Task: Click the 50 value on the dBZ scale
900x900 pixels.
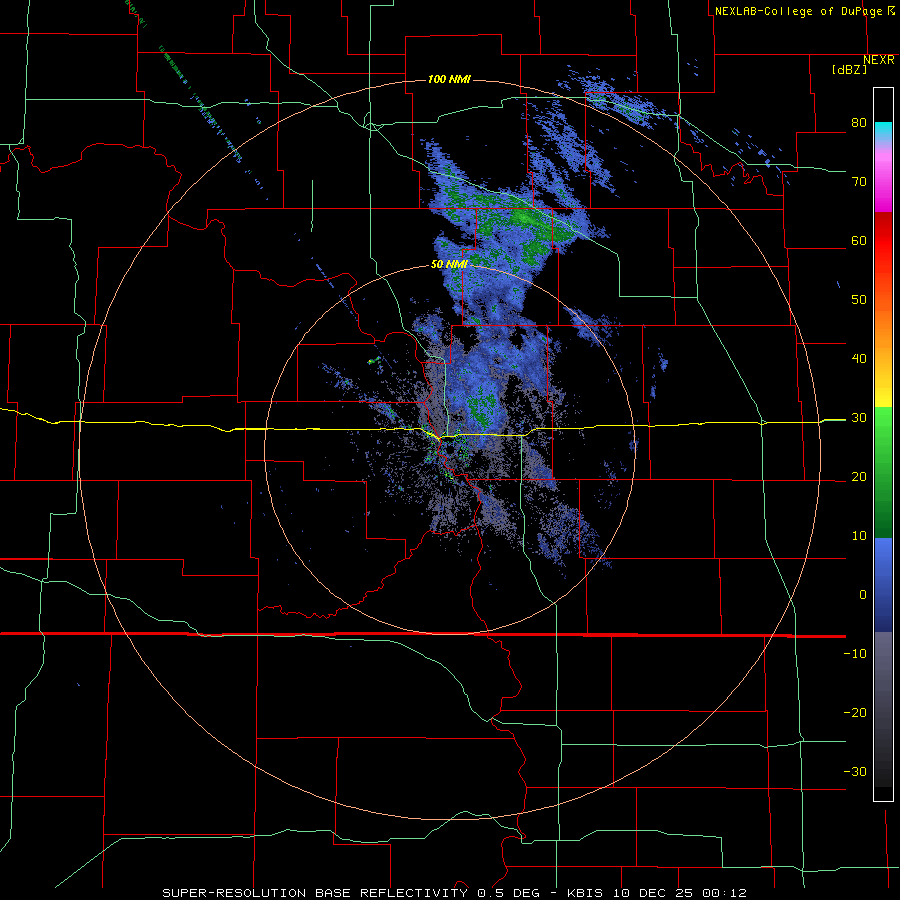Action: pyautogui.click(x=859, y=300)
